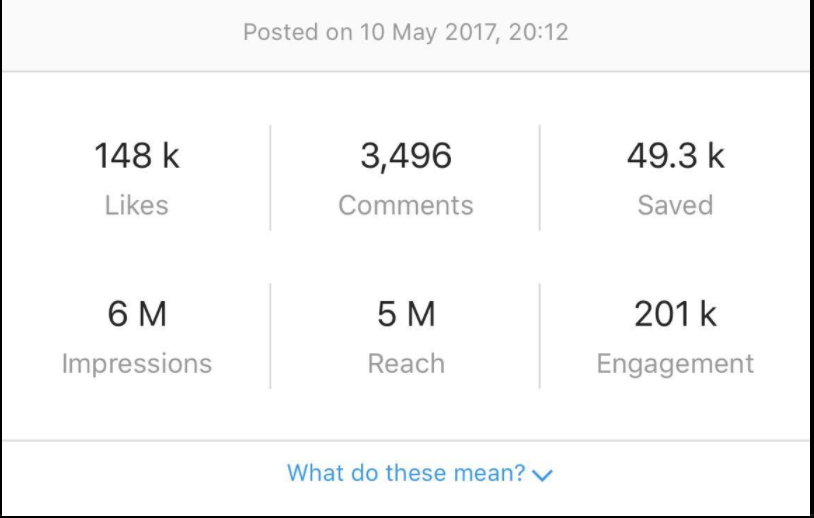Tap the Engagement label

[x=675, y=364]
